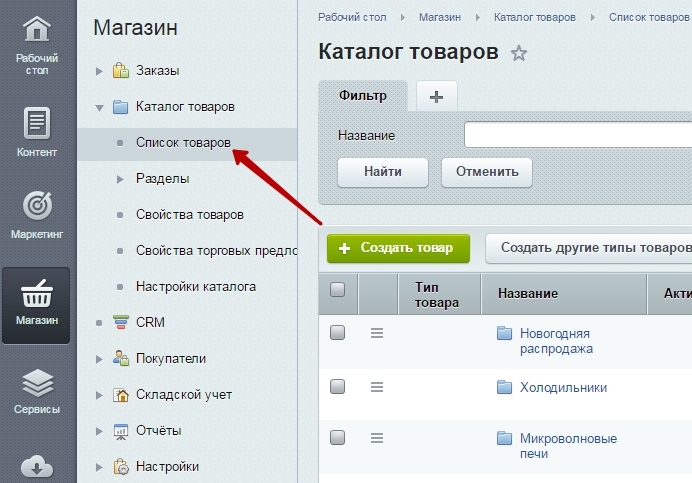Open the Рабочий стол section in sidebar

coord(37,45)
